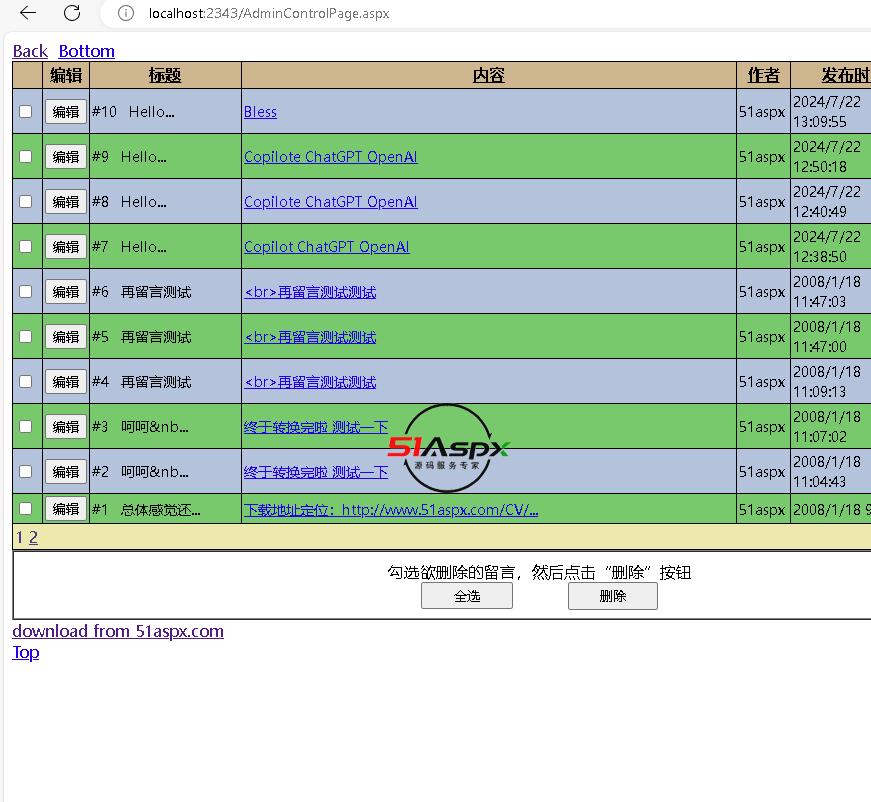Reload the page with refresh icon

[x=72, y=13]
